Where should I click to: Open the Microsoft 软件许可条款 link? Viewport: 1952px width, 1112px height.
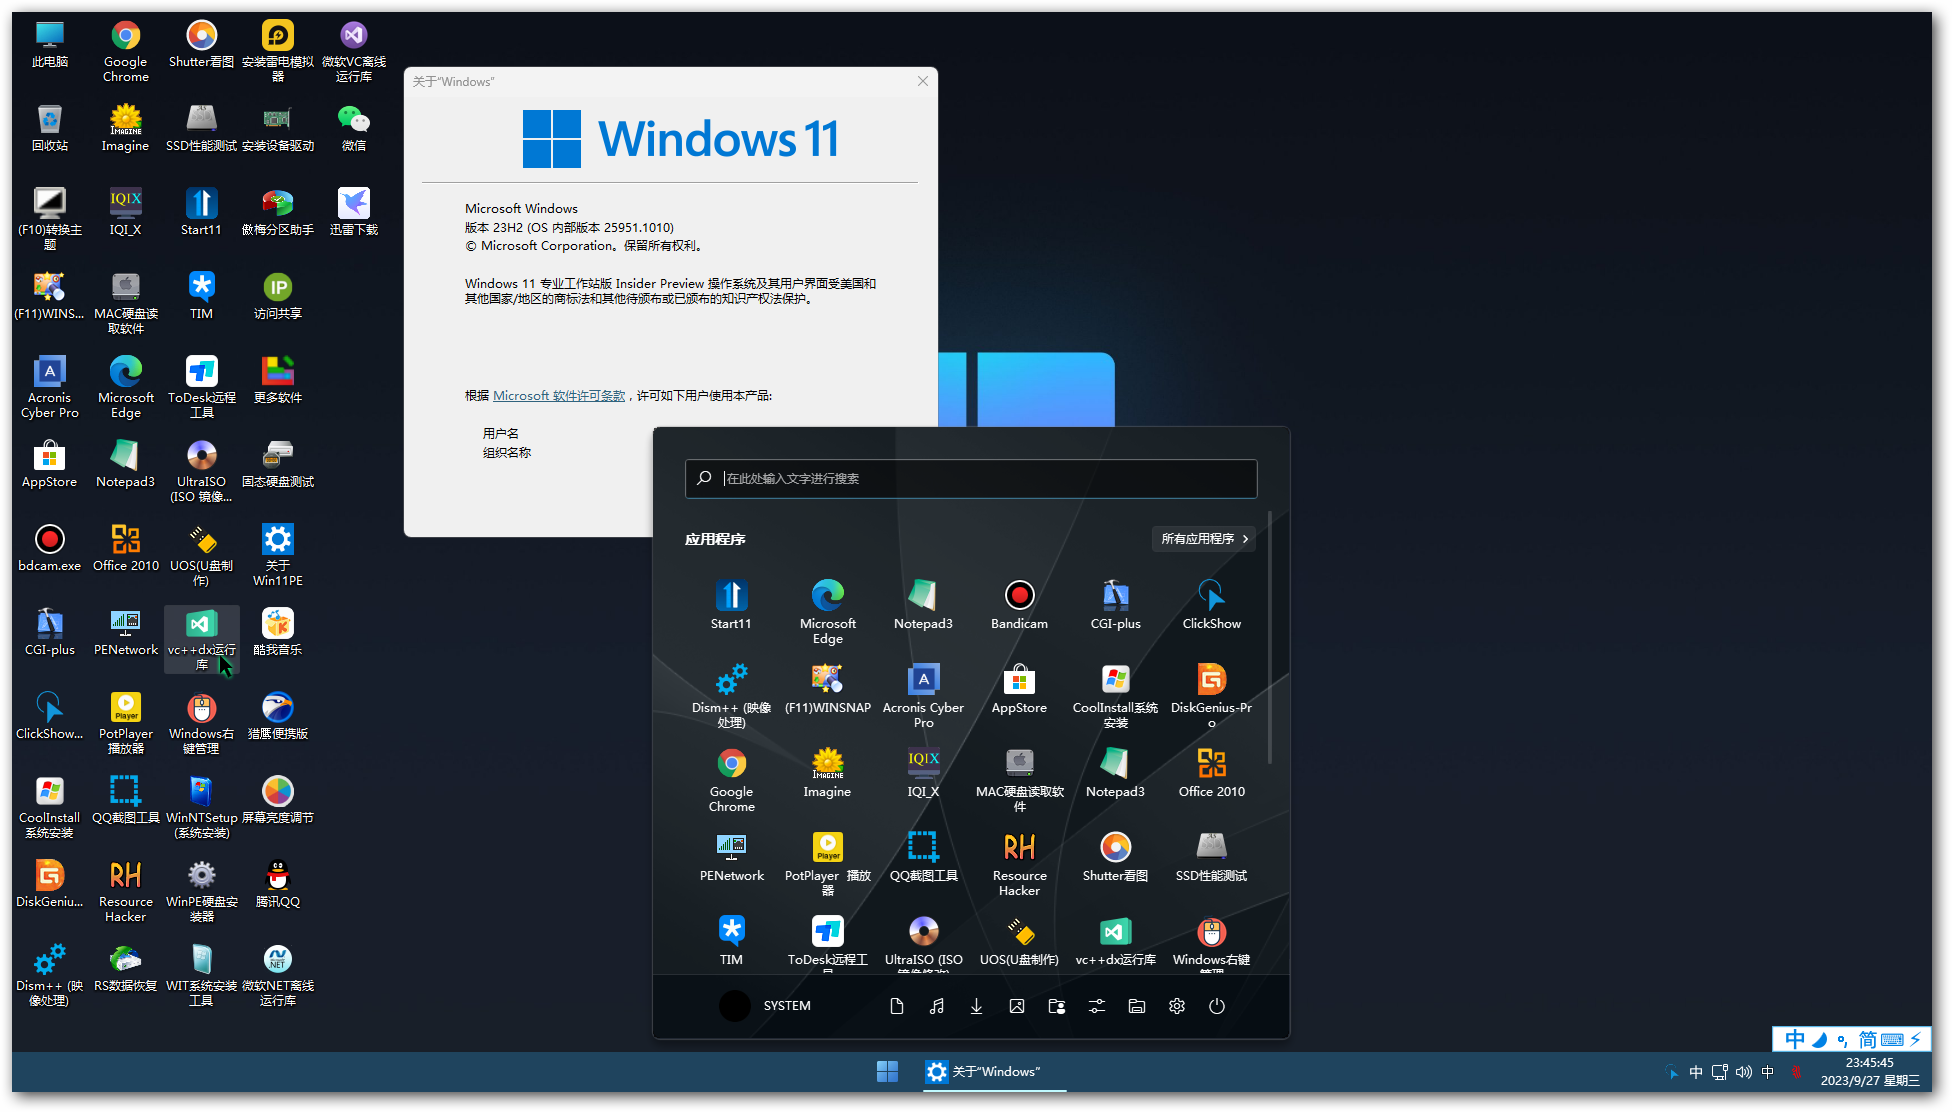(x=559, y=396)
